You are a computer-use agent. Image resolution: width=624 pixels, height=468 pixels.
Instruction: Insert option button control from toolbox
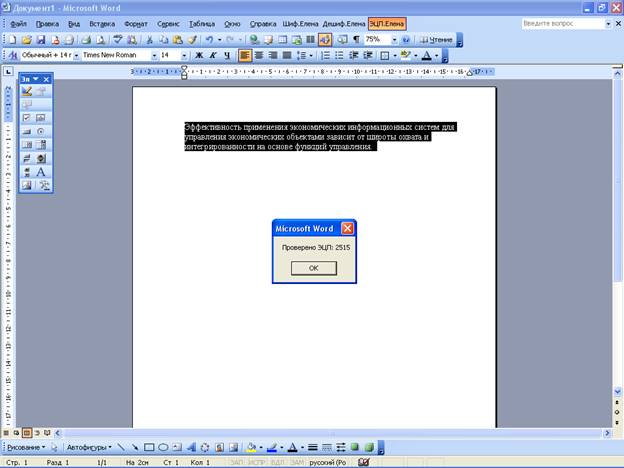pos(42,131)
